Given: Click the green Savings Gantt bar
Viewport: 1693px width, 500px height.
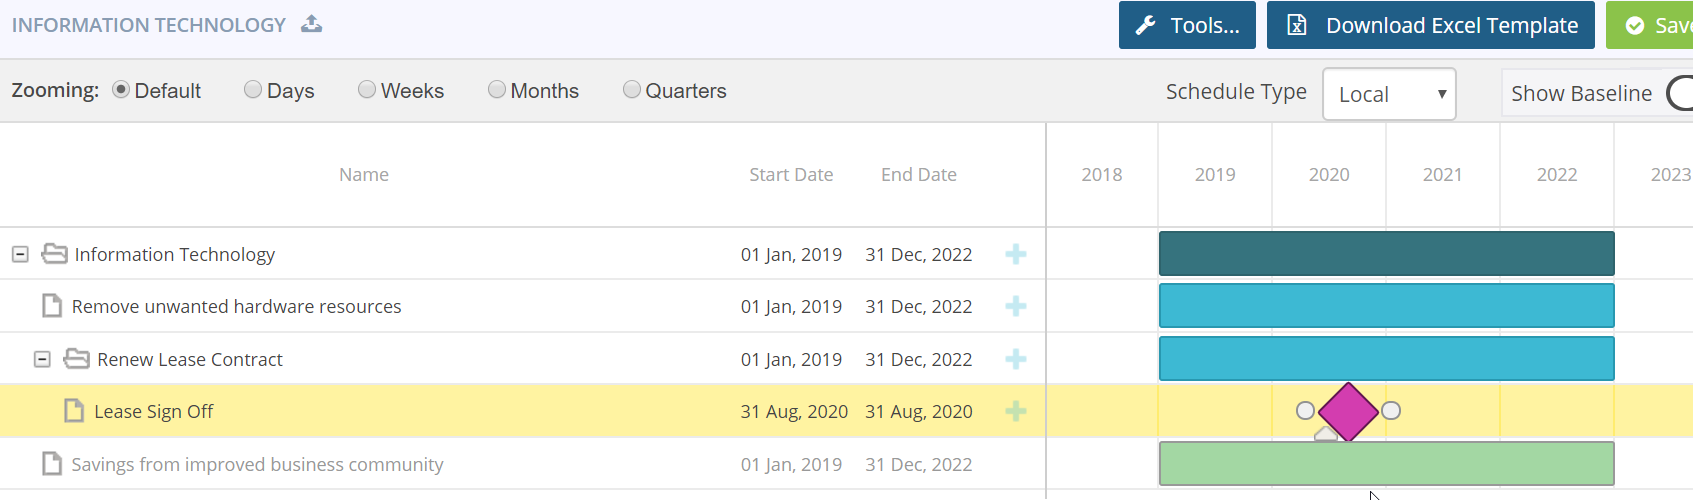Looking at the screenshot, I should [1386, 464].
